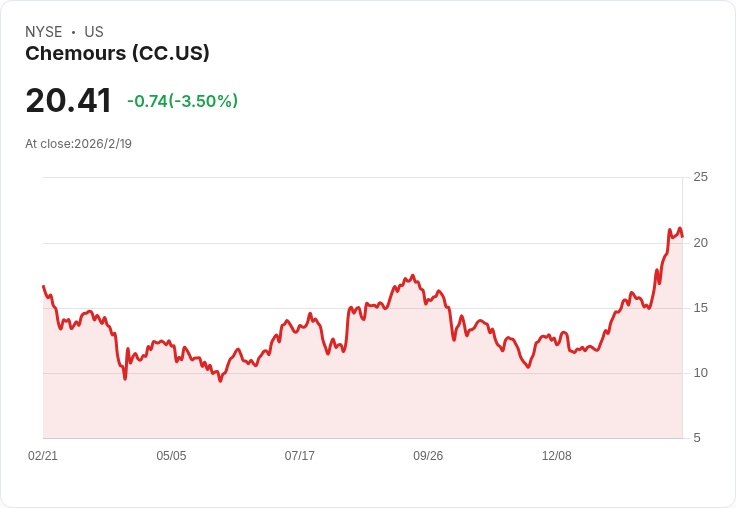Click the 15 value on the price axis

click(700, 308)
